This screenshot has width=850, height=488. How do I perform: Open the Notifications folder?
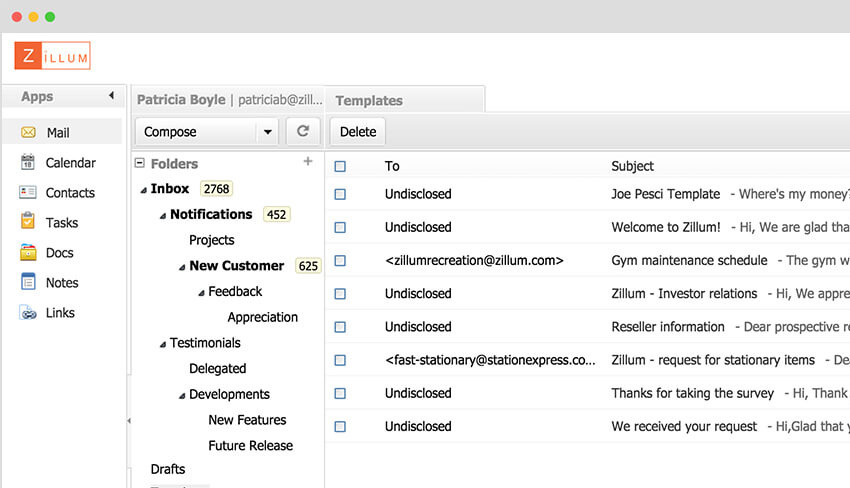pos(211,214)
